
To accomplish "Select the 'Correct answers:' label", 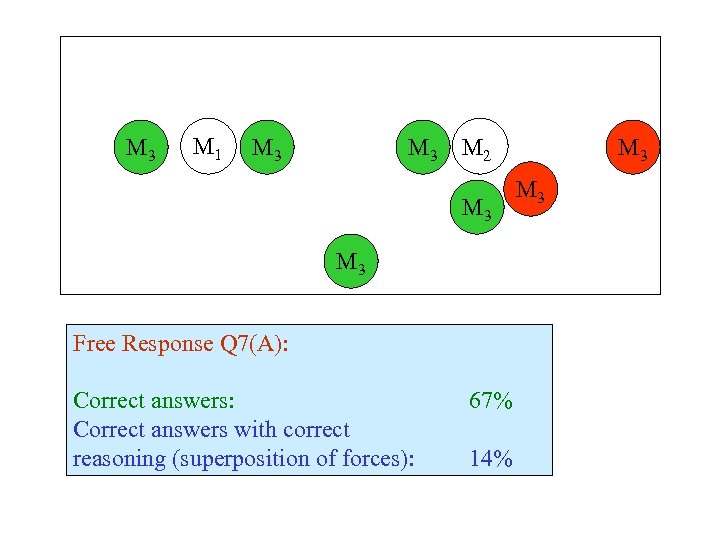I will [x=155, y=401].
